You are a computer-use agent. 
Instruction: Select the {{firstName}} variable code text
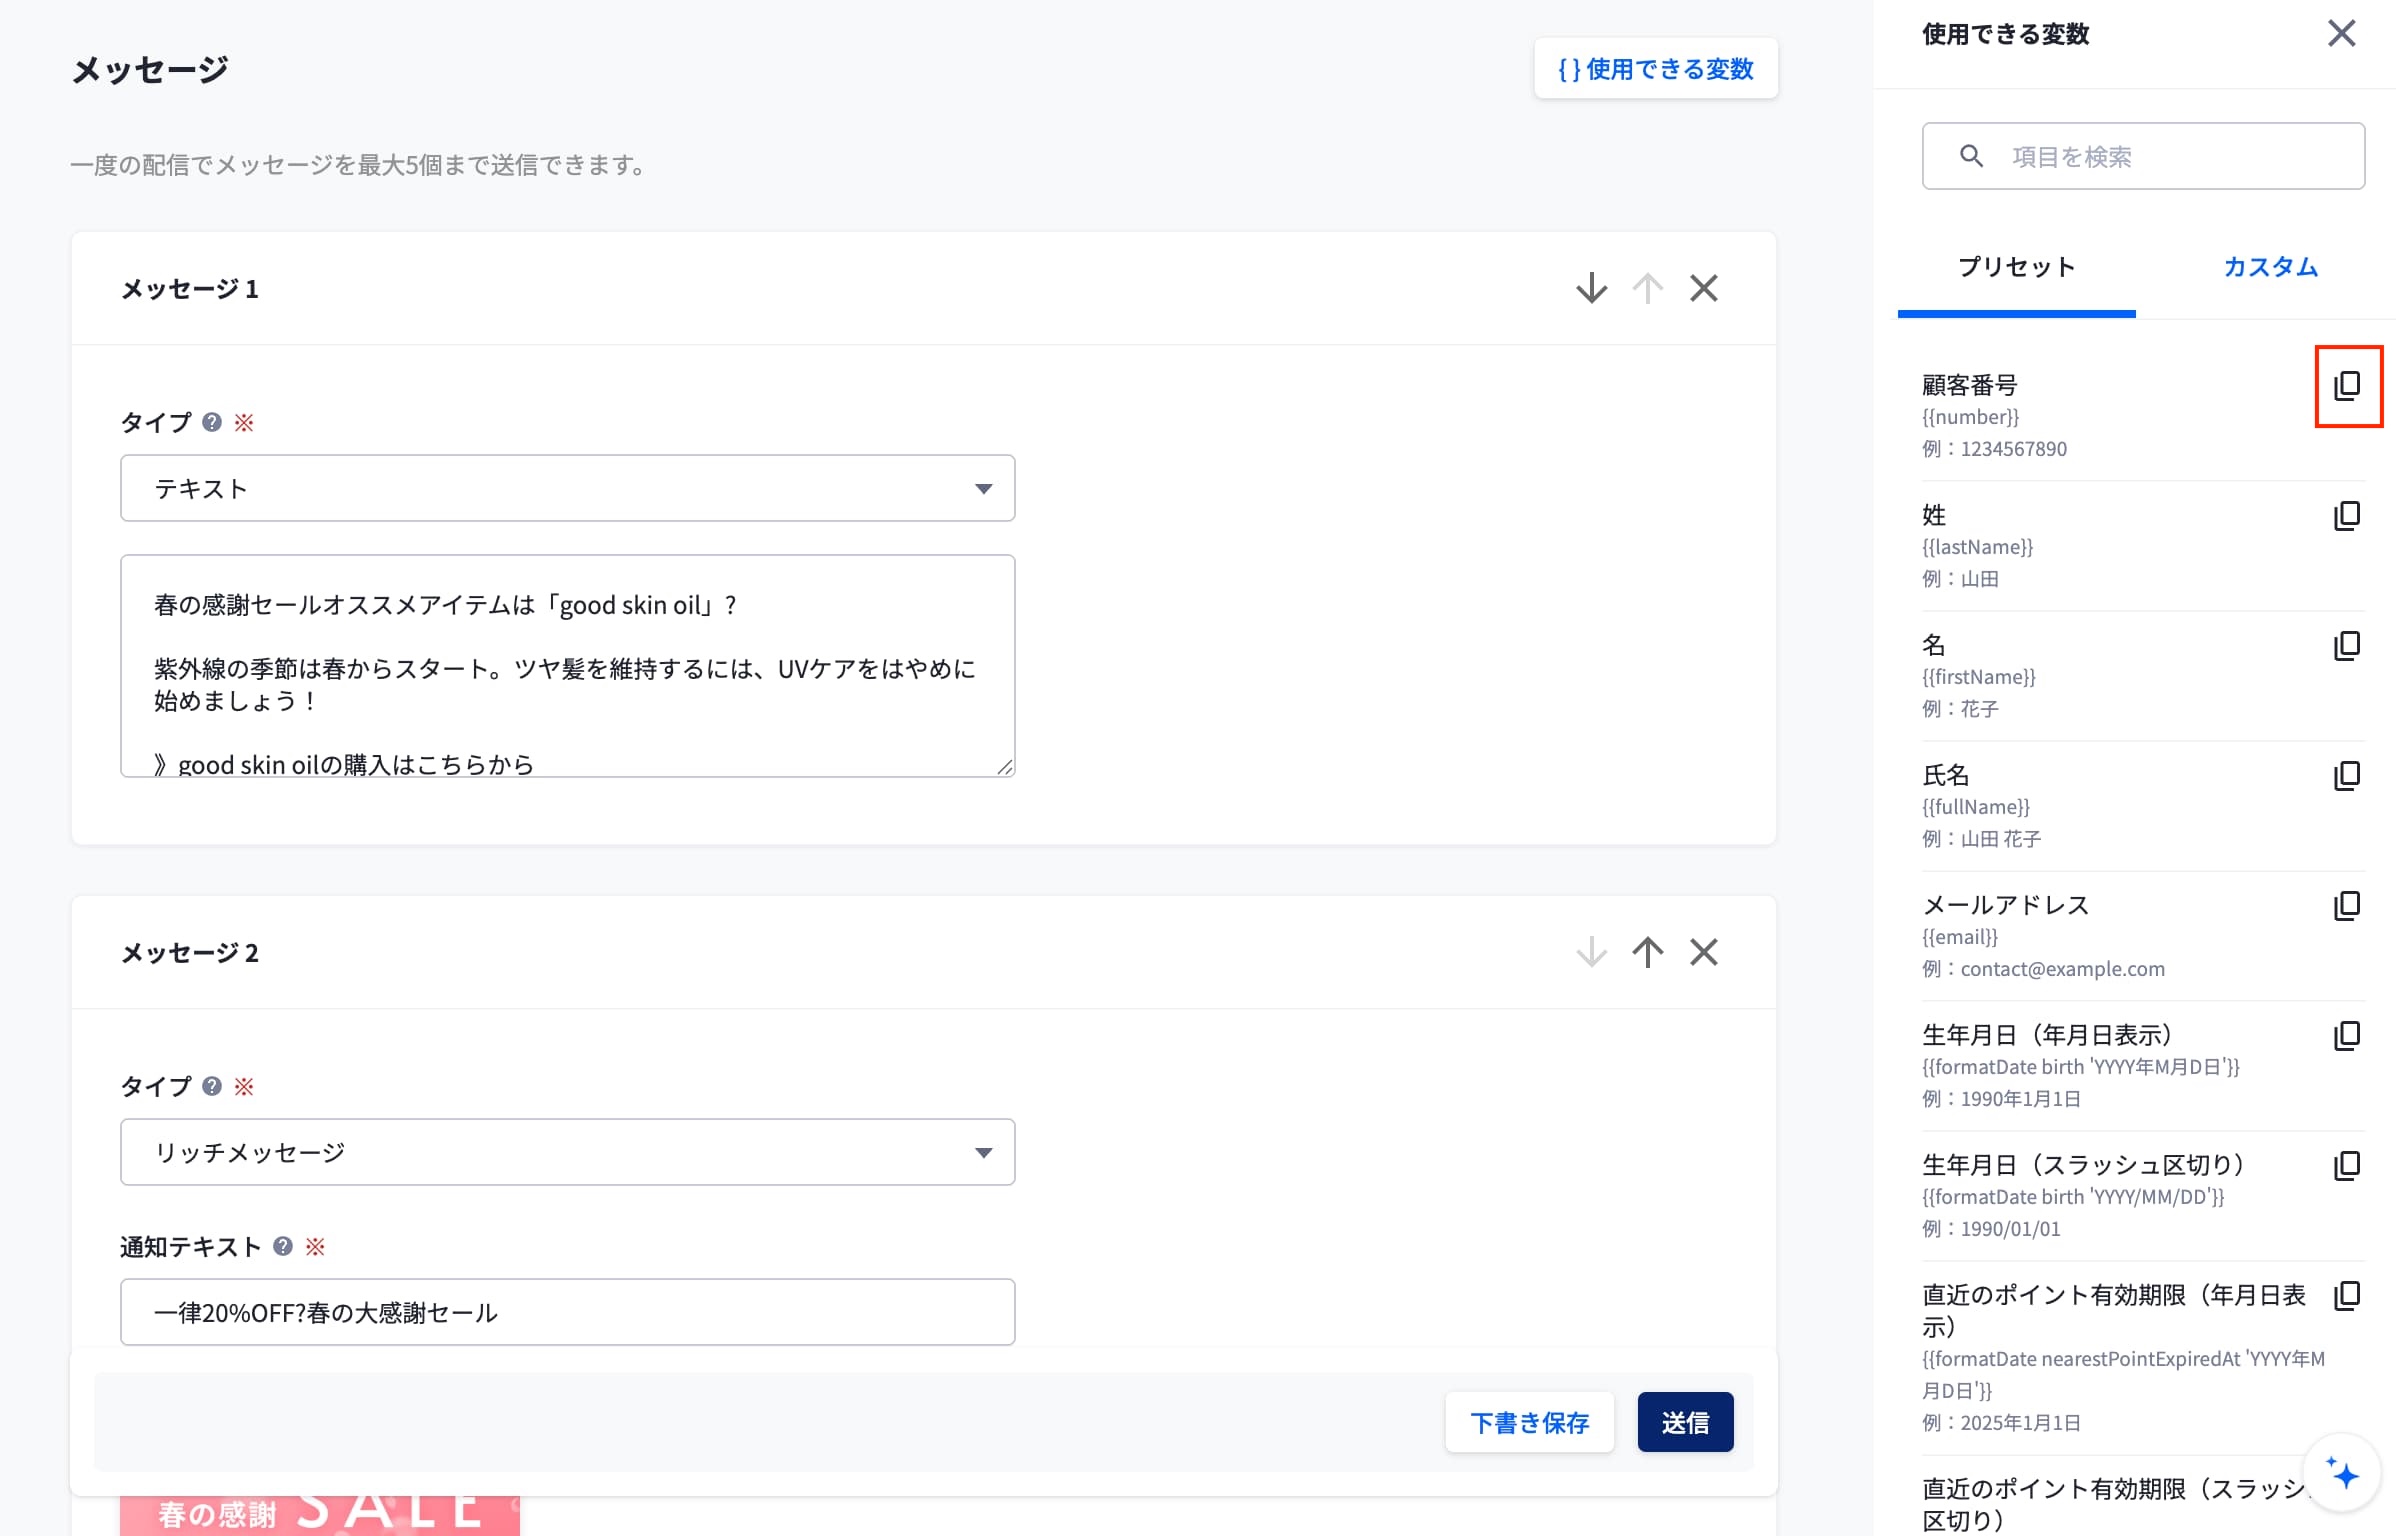[1978, 678]
